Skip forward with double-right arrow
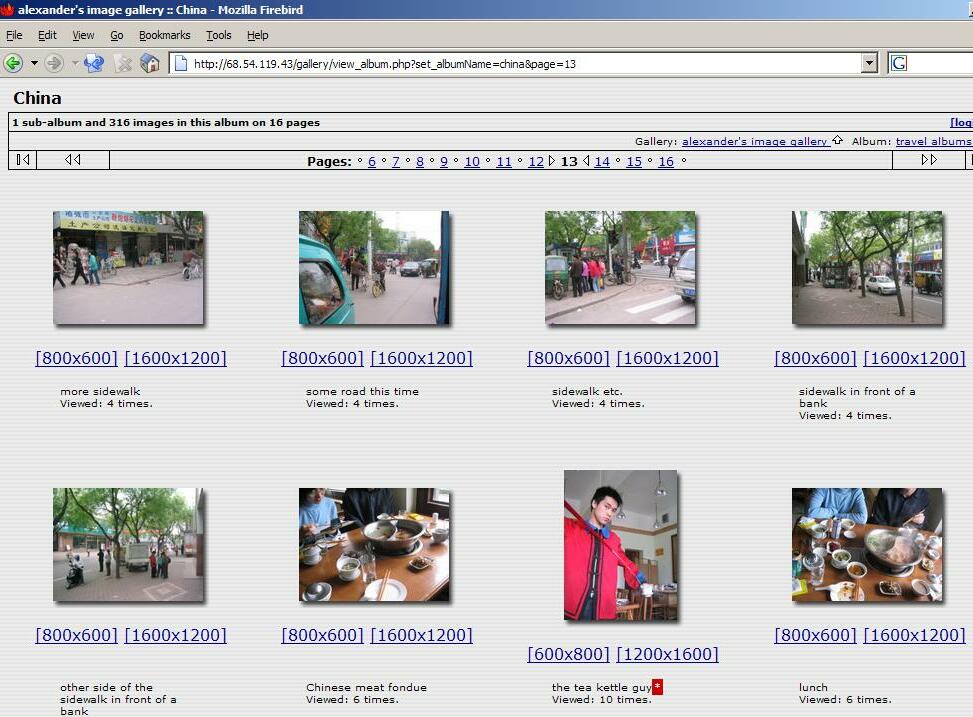 [929, 160]
